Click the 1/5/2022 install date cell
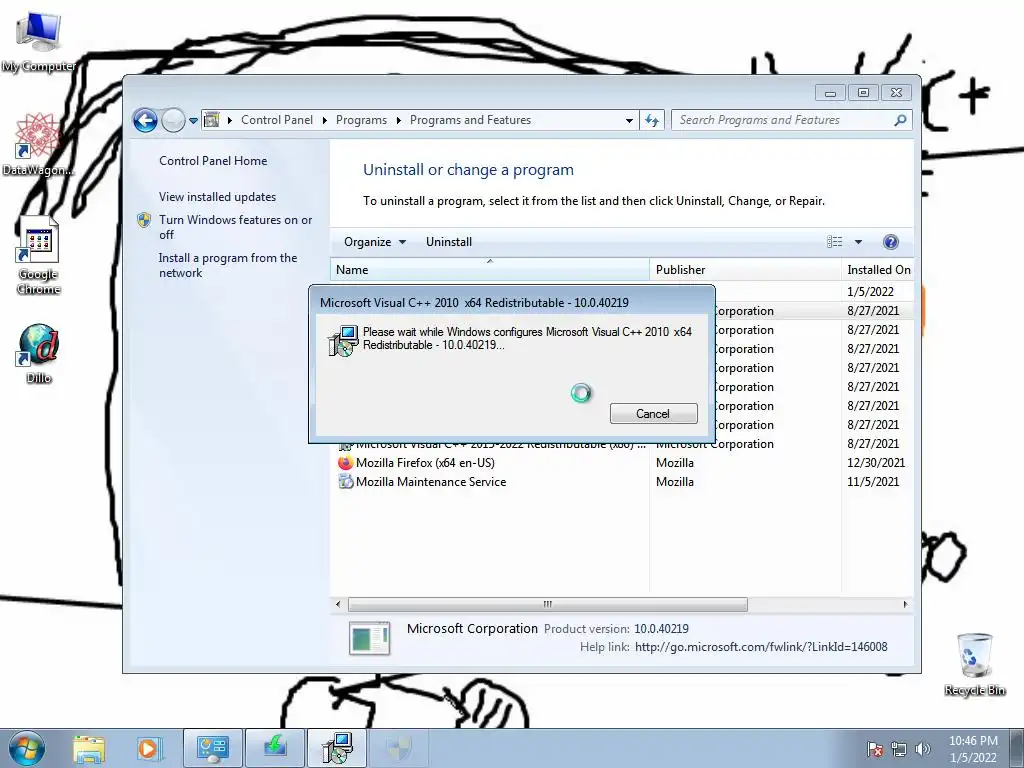The image size is (1024, 768). pos(871,291)
